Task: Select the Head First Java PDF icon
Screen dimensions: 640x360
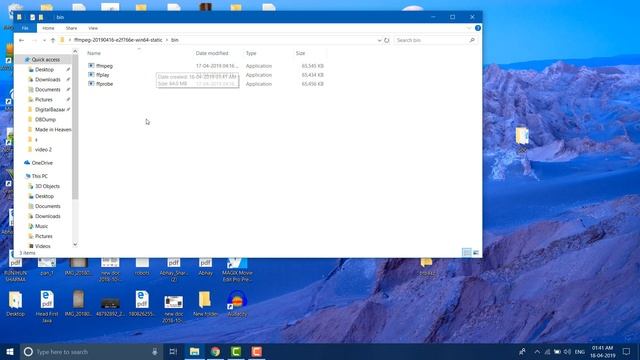Action: [x=47, y=307]
